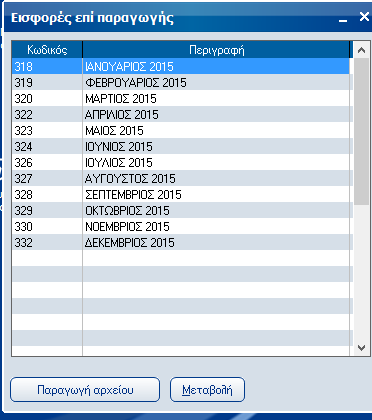Select the ΦΕΒΡΟΥΑΡΙΟΣ 2015 row
Screen dimensions: 372x420
[182, 83]
